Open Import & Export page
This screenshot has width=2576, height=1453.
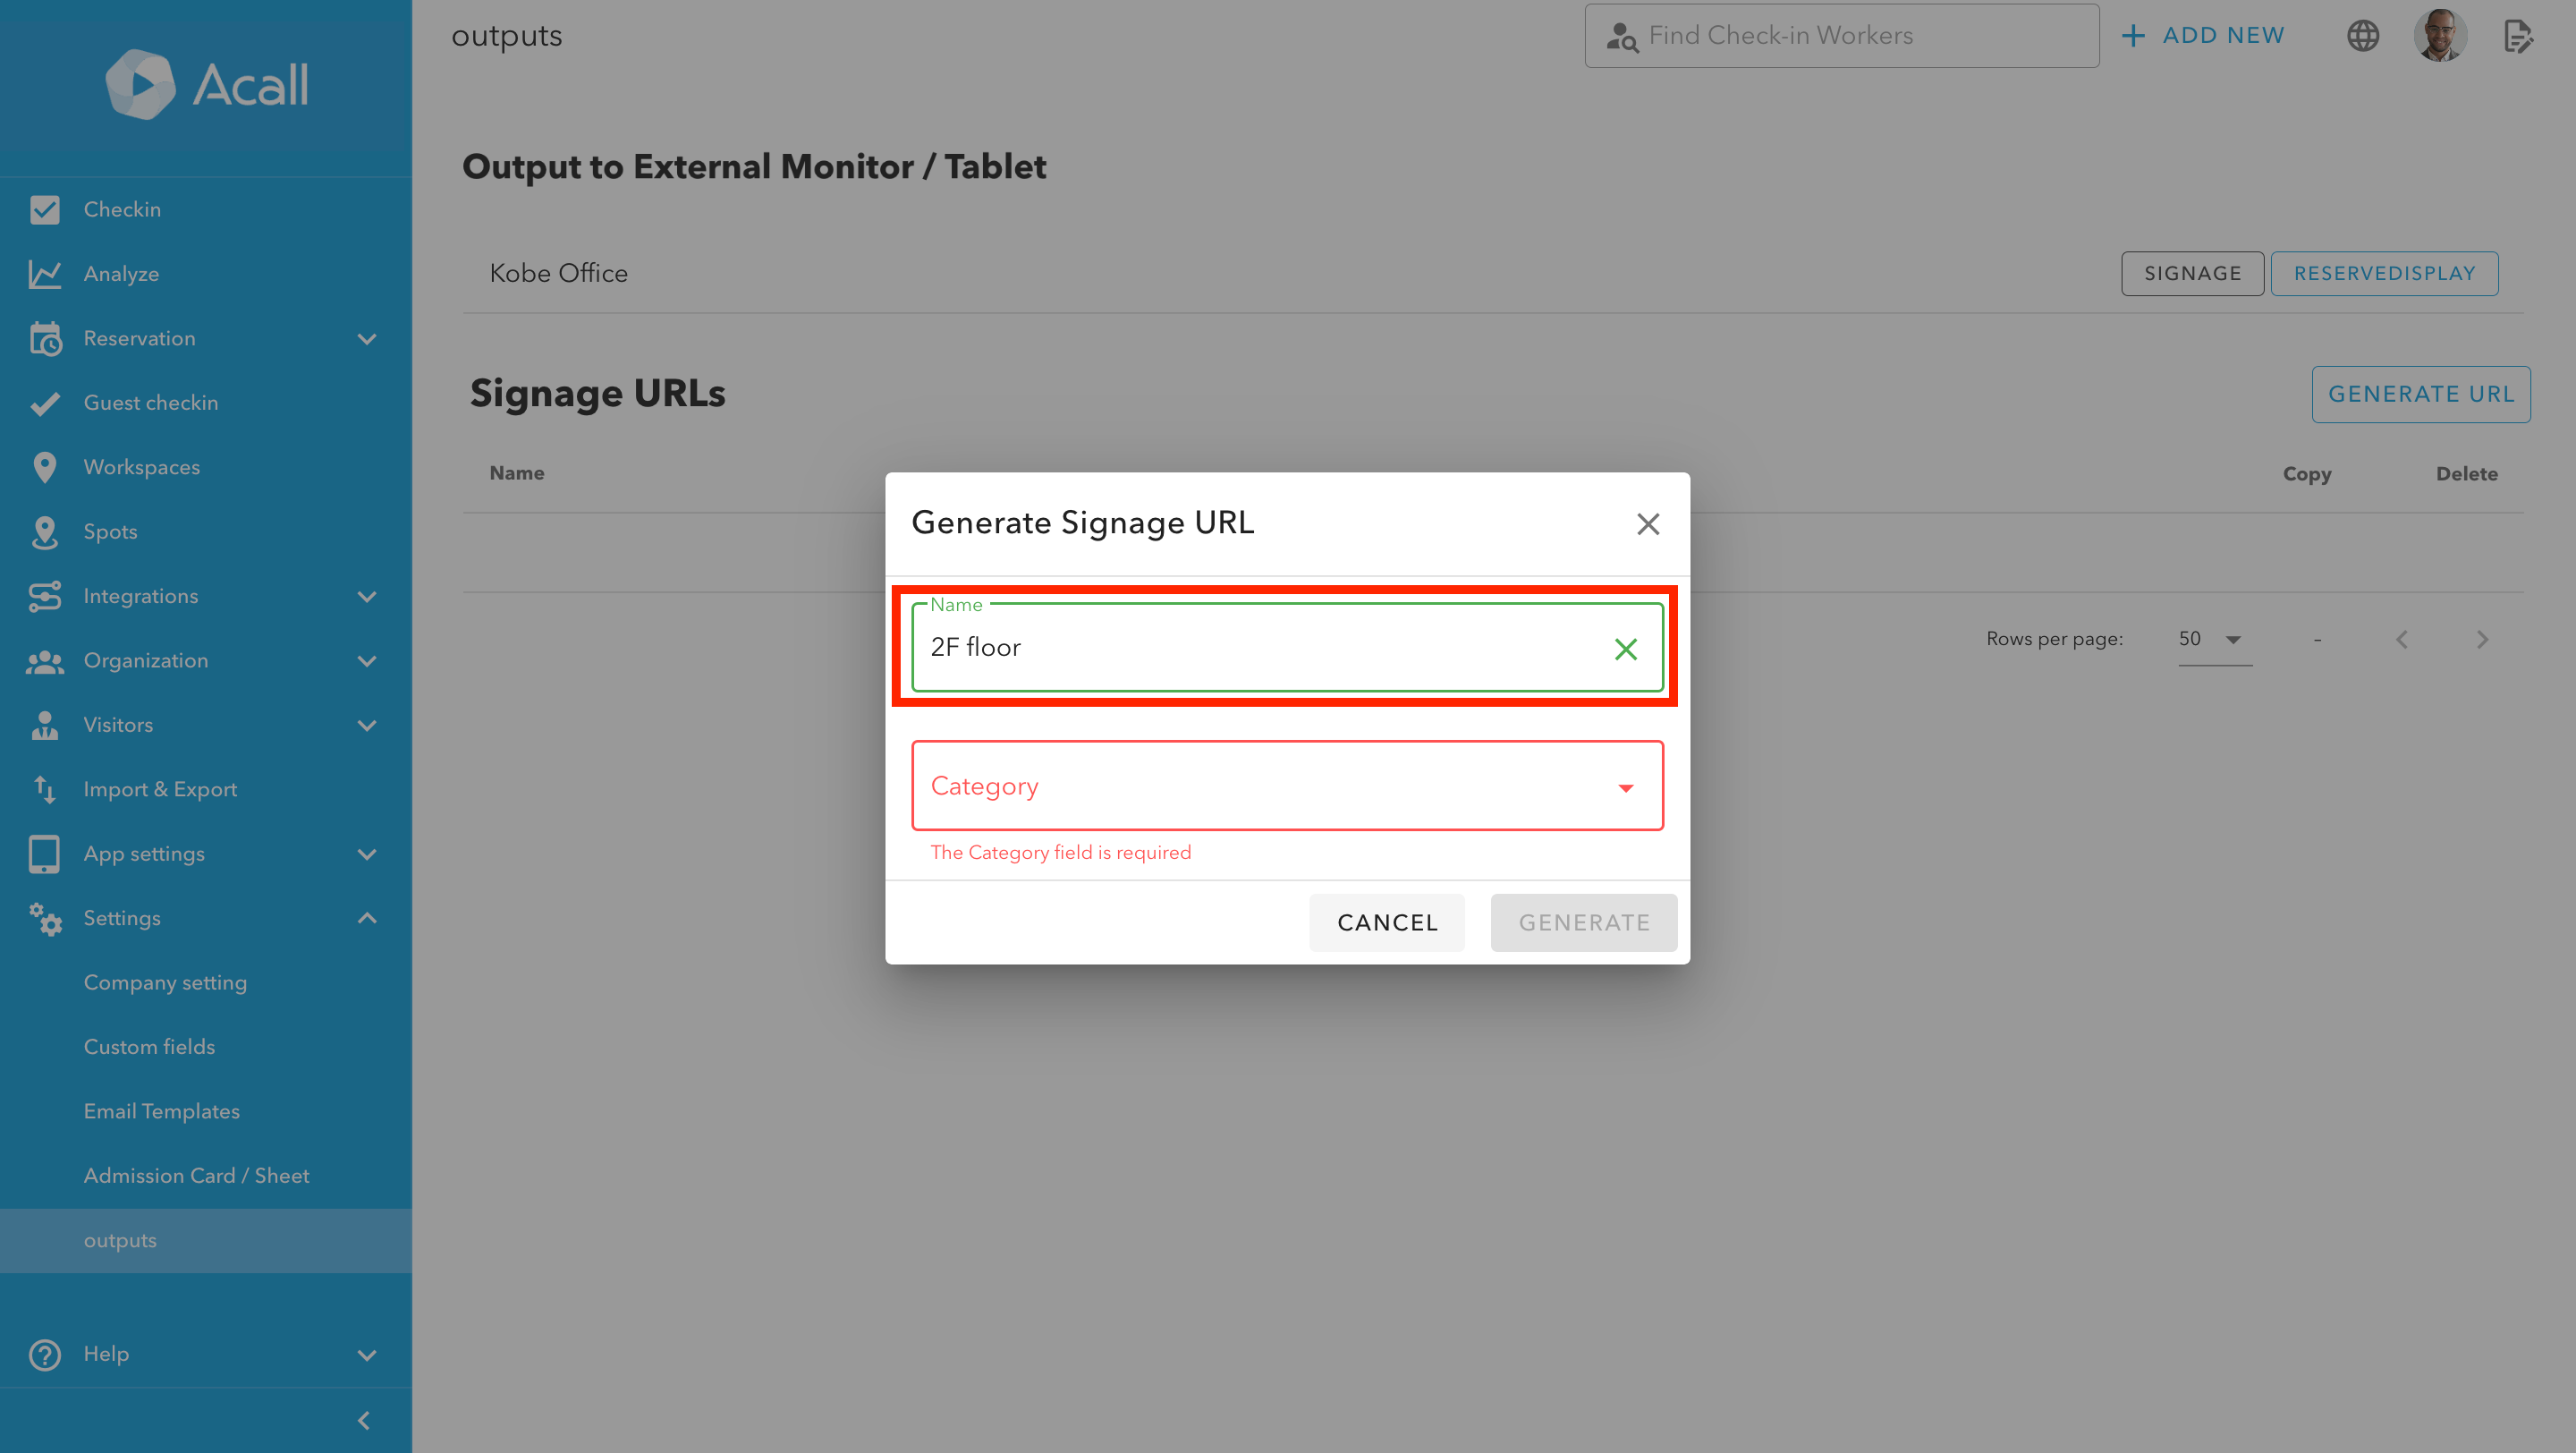coord(160,789)
